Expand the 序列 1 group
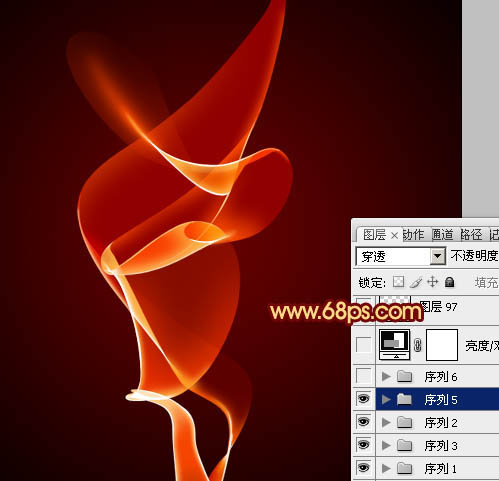 tap(386, 468)
